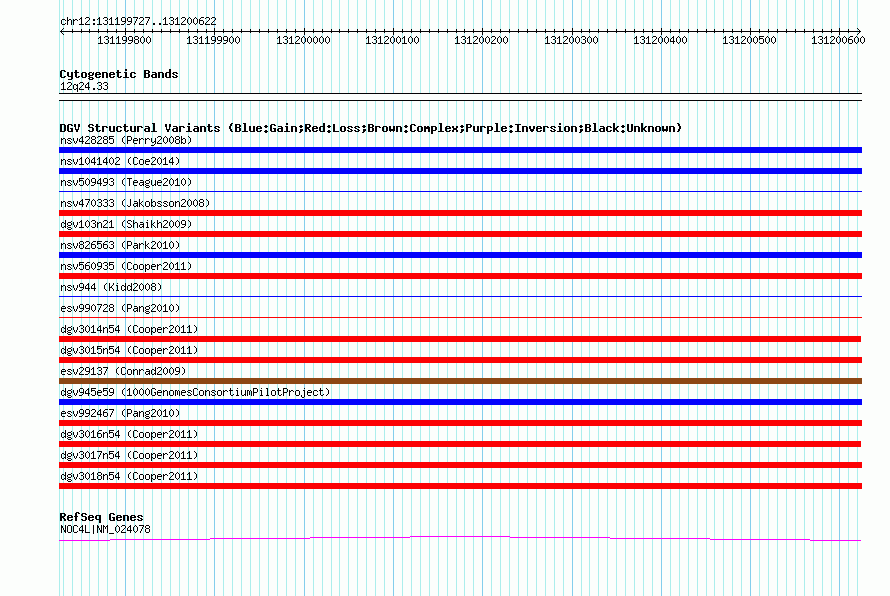Screen dimensions: 890x596
Task: Click ruler position 131199800
Action: (124, 40)
